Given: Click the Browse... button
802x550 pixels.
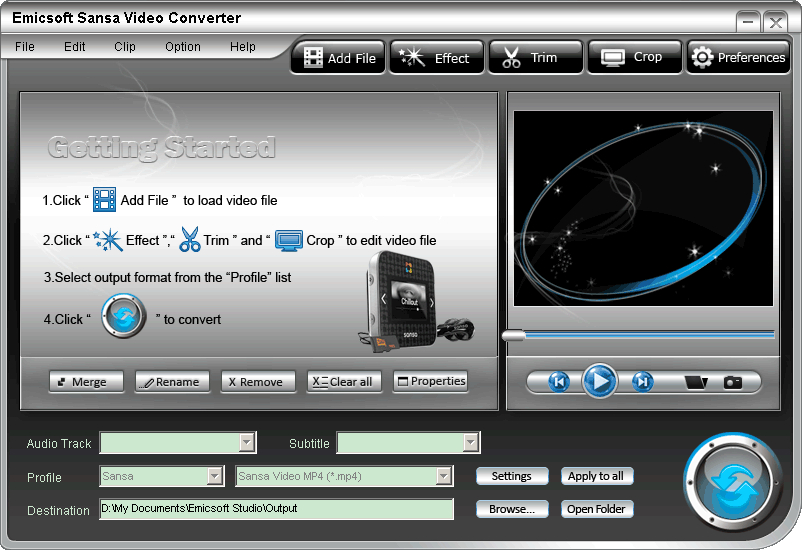Looking at the screenshot, I should pyautogui.click(x=512, y=509).
